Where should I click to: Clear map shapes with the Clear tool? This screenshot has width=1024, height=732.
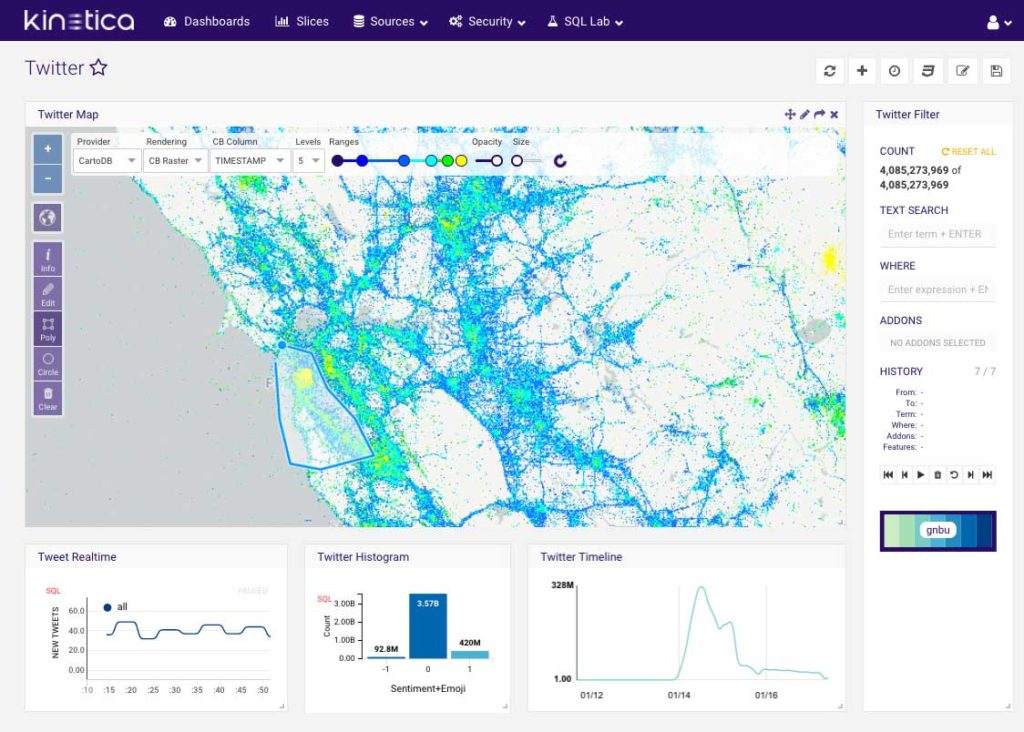tap(48, 398)
